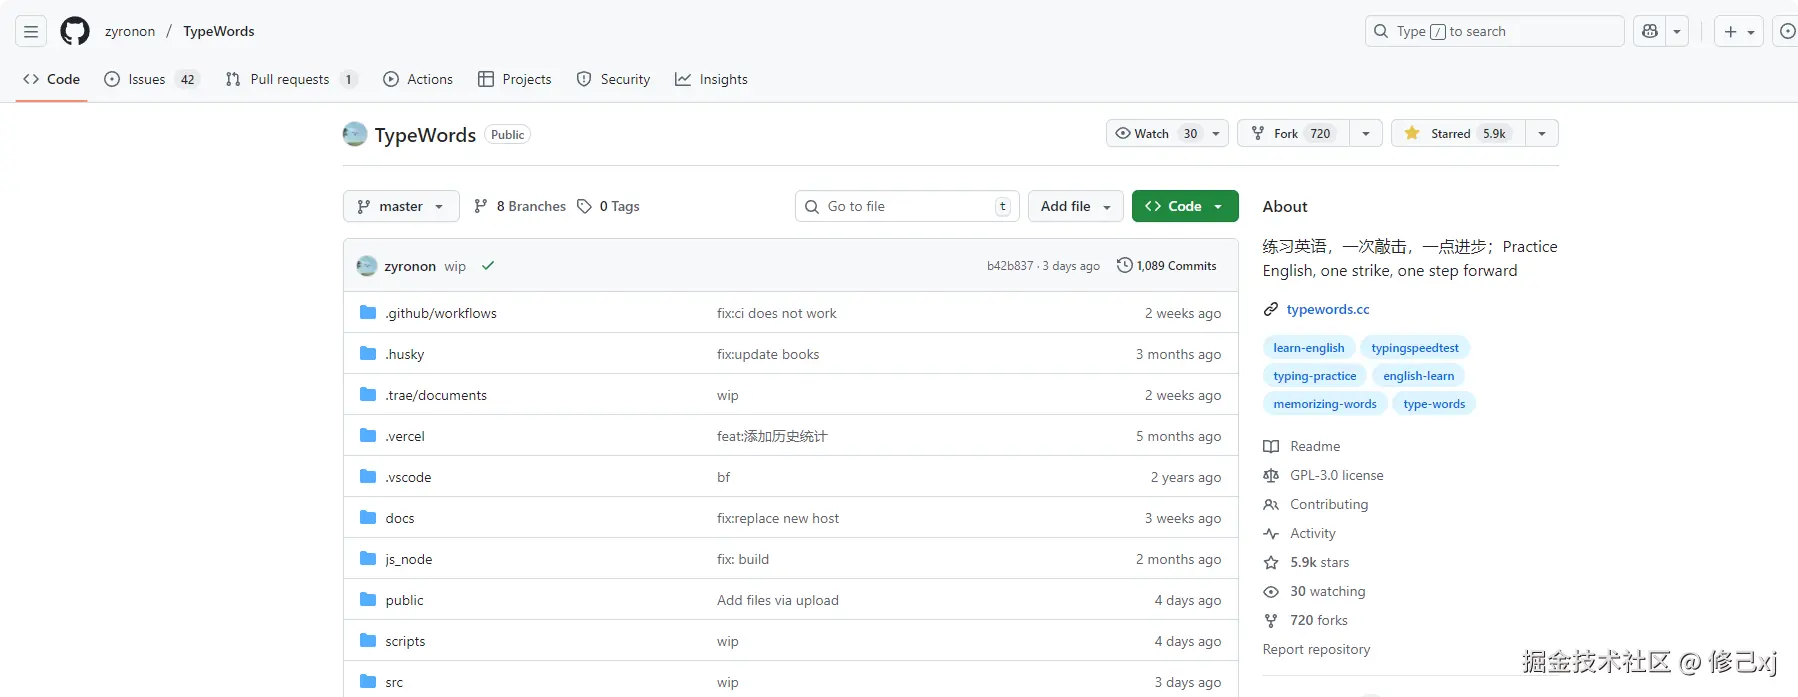View the 0 Tags link
This screenshot has height=697, width=1798.
[x=608, y=206]
